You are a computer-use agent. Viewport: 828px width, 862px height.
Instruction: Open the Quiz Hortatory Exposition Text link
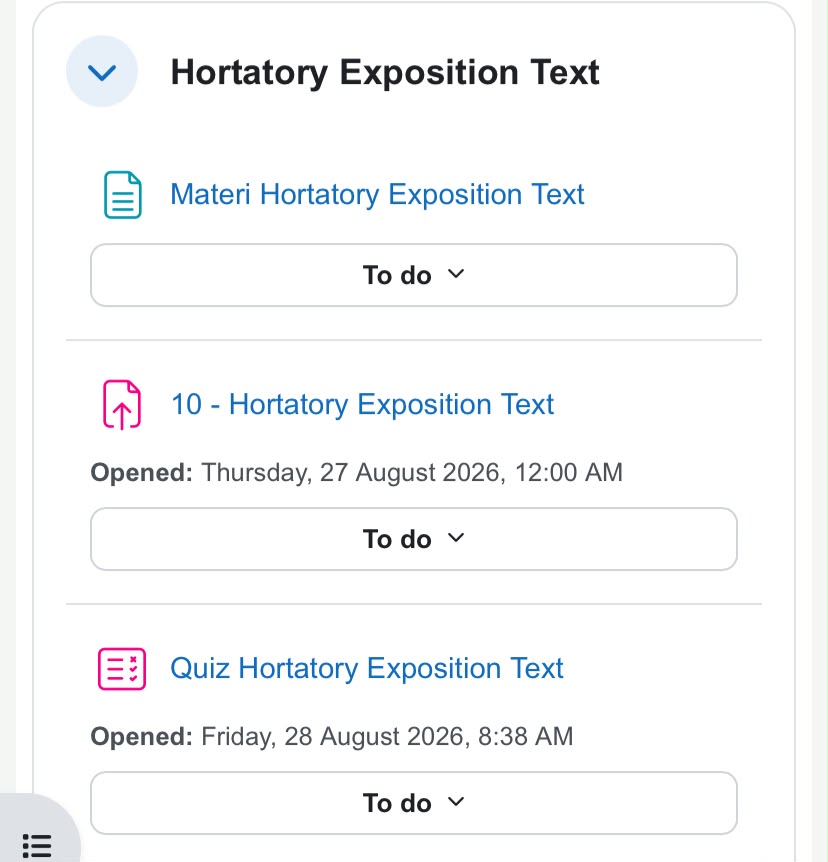[x=367, y=669]
